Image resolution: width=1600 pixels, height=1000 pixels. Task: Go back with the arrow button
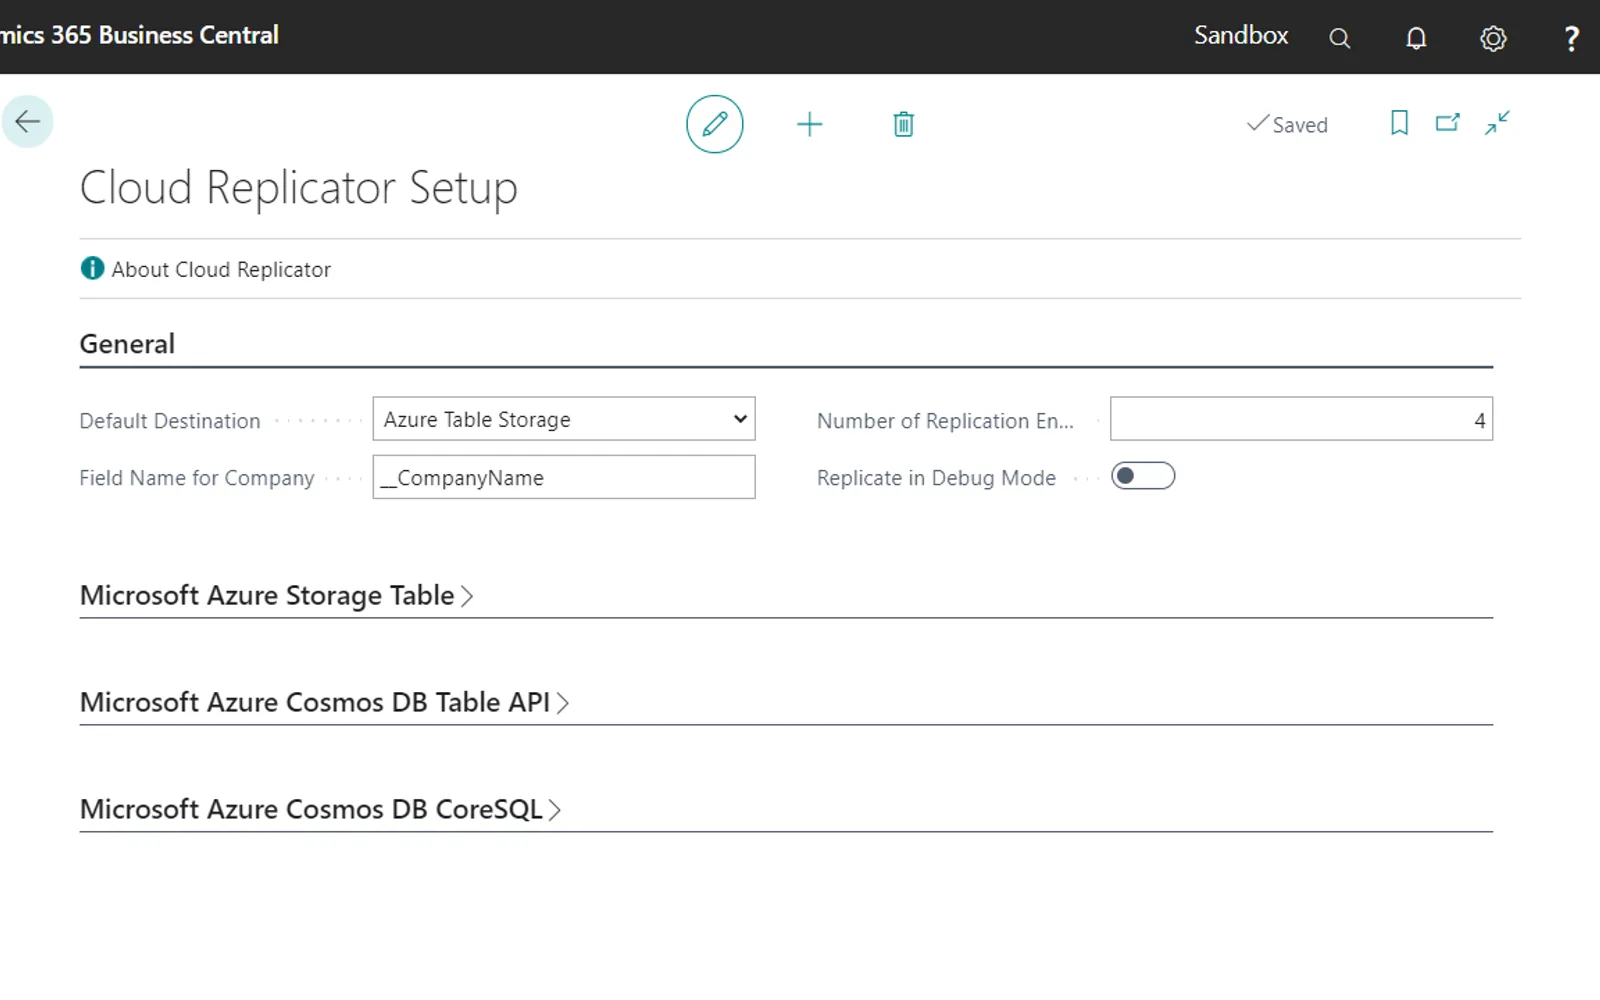27,122
